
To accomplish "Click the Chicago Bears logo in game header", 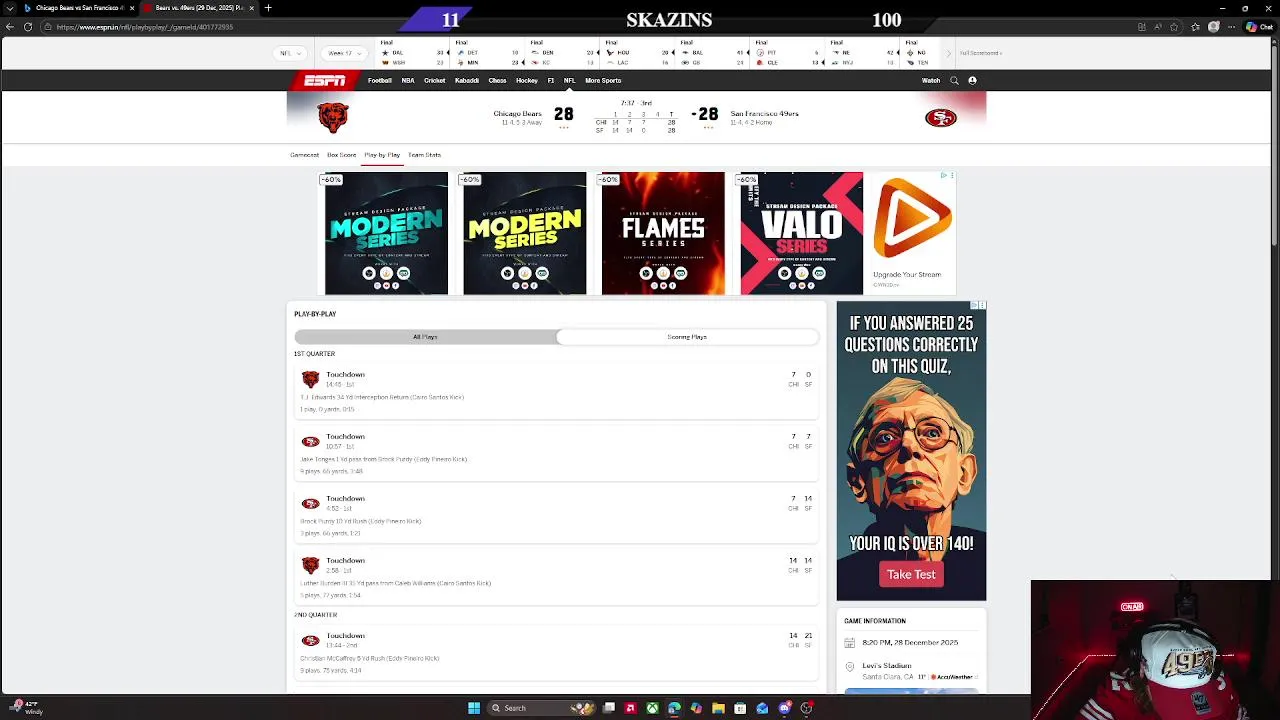I will [x=332, y=117].
